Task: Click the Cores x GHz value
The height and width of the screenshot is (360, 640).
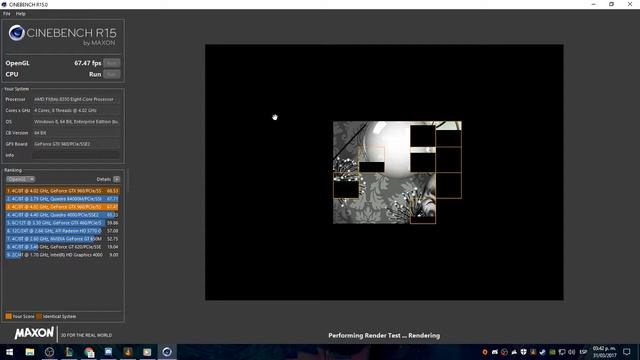Action: [x=76, y=110]
